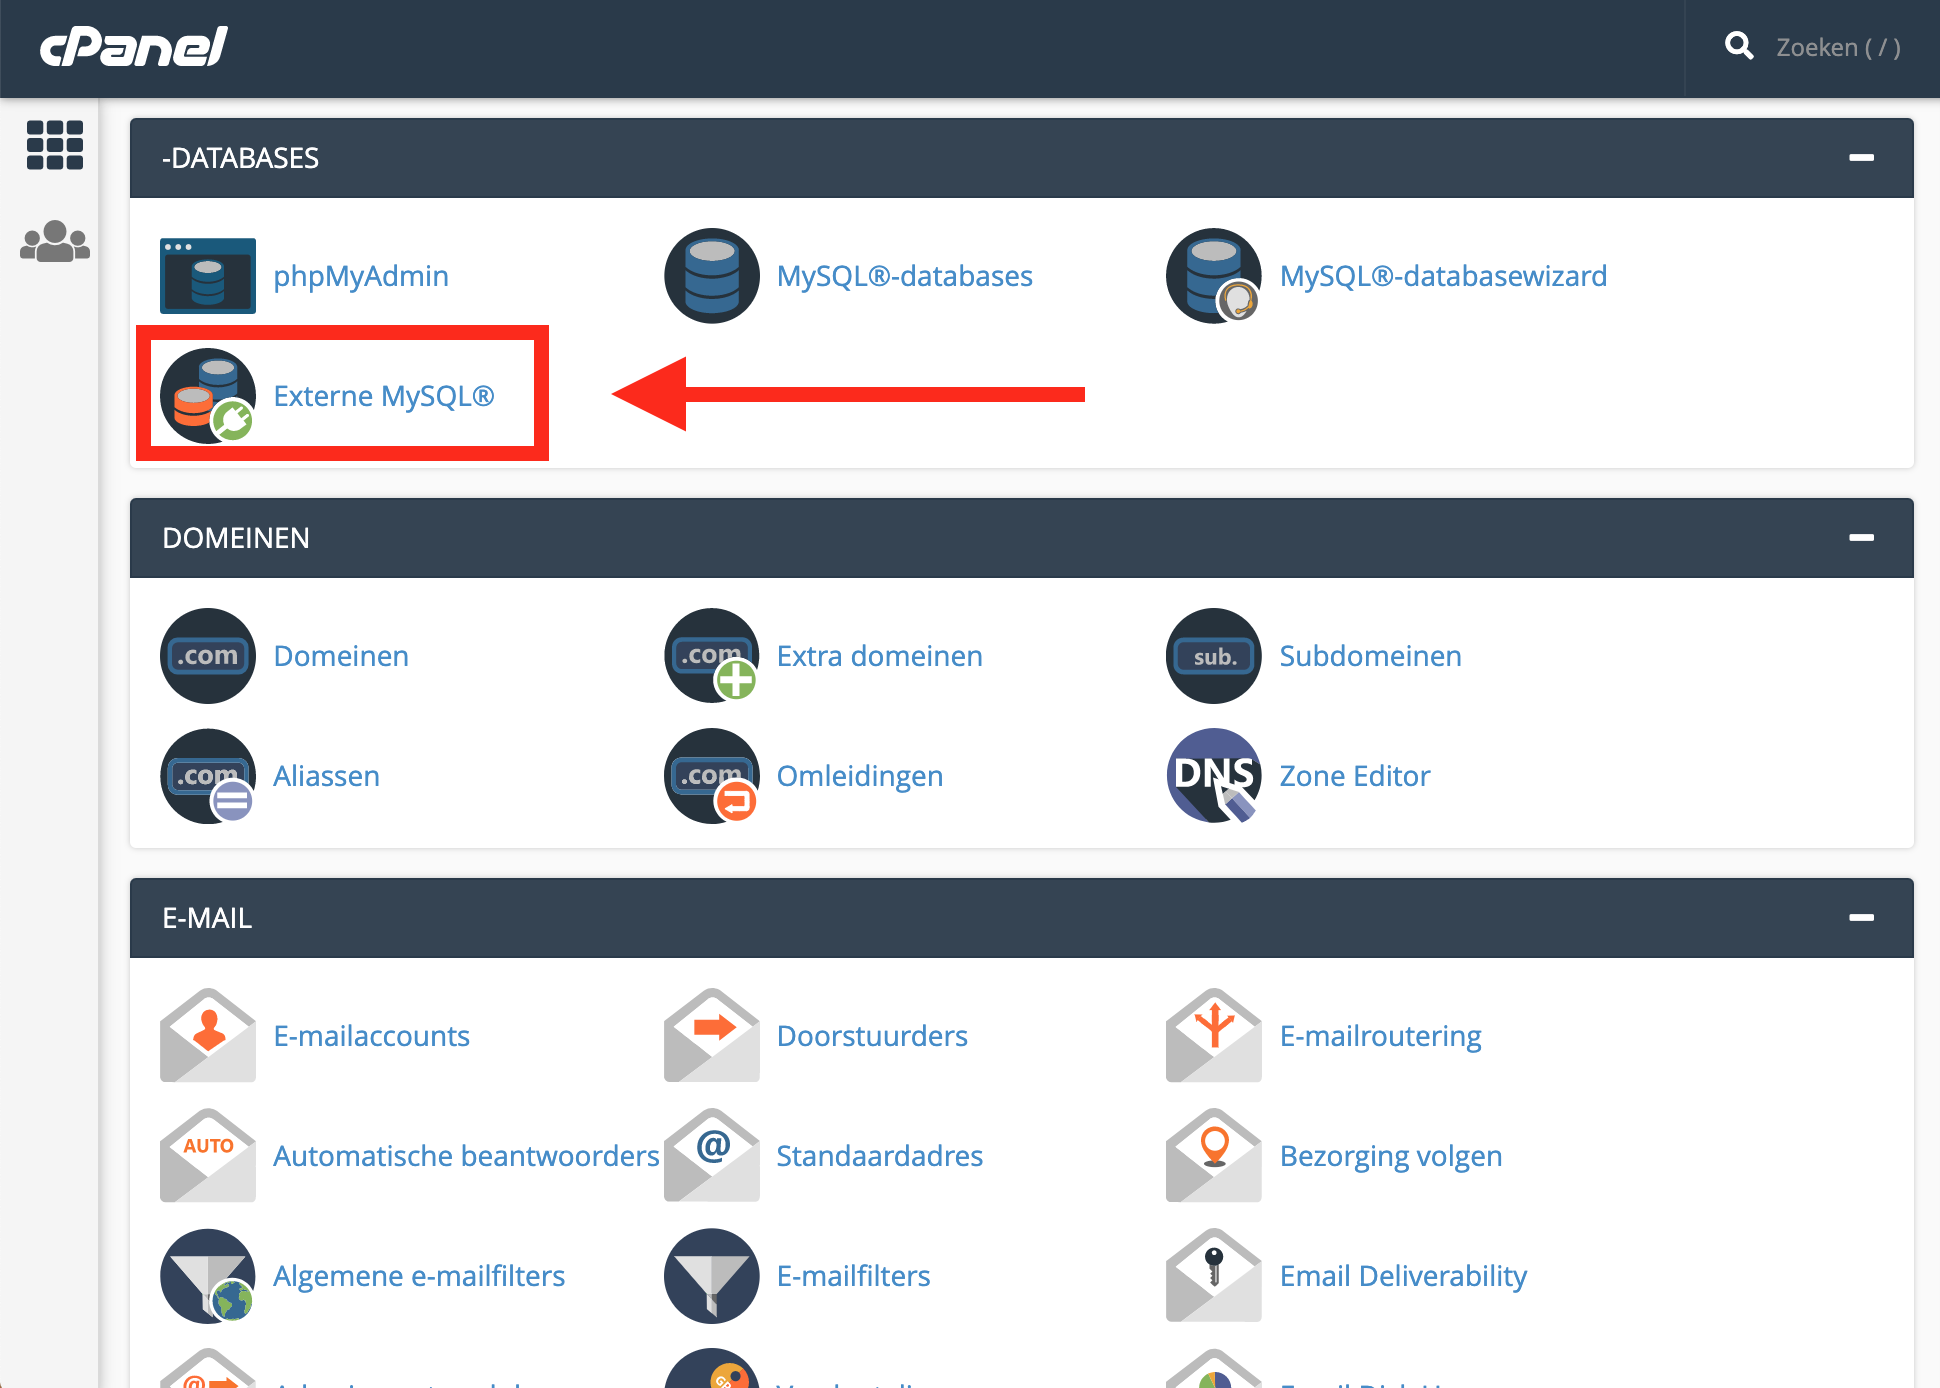The height and width of the screenshot is (1388, 1940).
Task: Open the Email Deliverability key icon
Action: pyautogui.click(x=1214, y=1276)
